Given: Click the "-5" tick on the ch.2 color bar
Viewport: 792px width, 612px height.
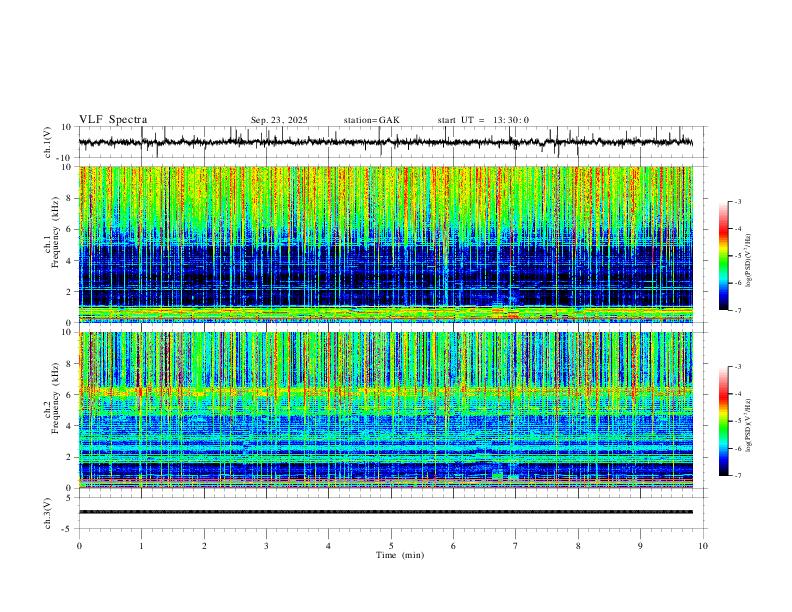Looking at the screenshot, I should pyautogui.click(x=737, y=421).
